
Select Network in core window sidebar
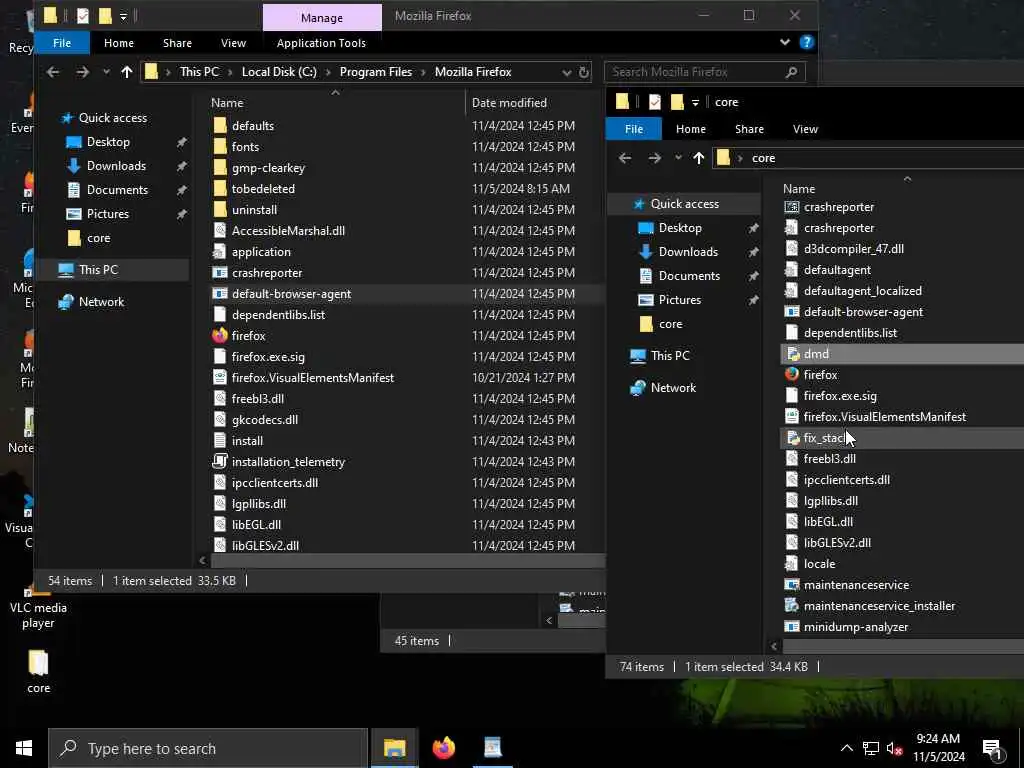673,388
